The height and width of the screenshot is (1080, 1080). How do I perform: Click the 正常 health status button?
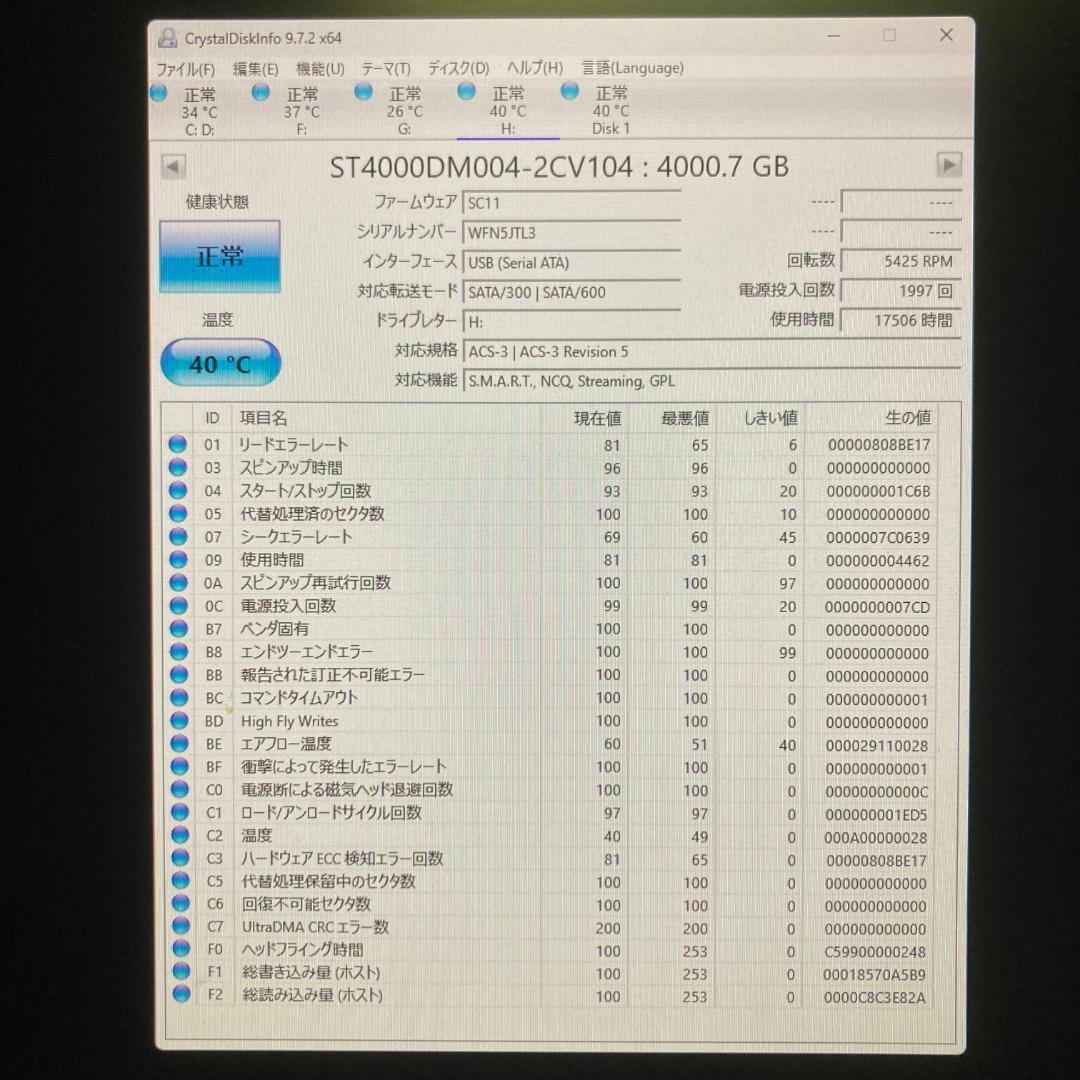pyautogui.click(x=220, y=257)
